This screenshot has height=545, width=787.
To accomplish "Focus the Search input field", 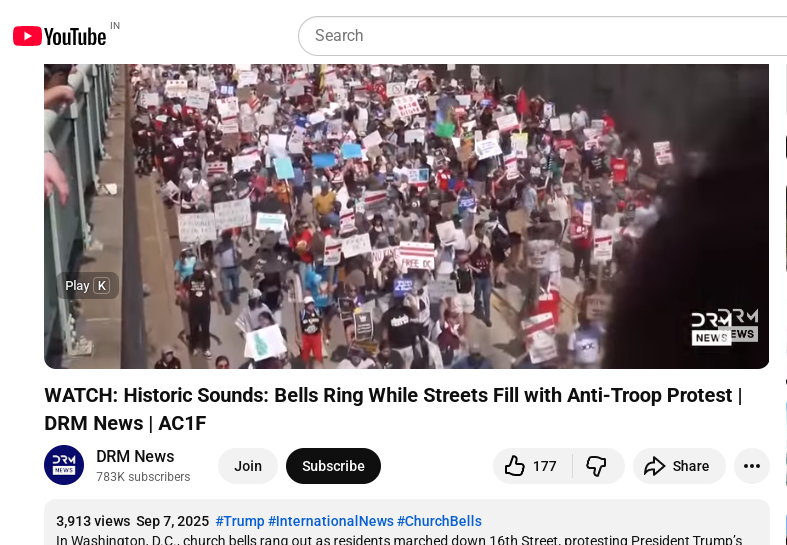I will pos(543,36).
